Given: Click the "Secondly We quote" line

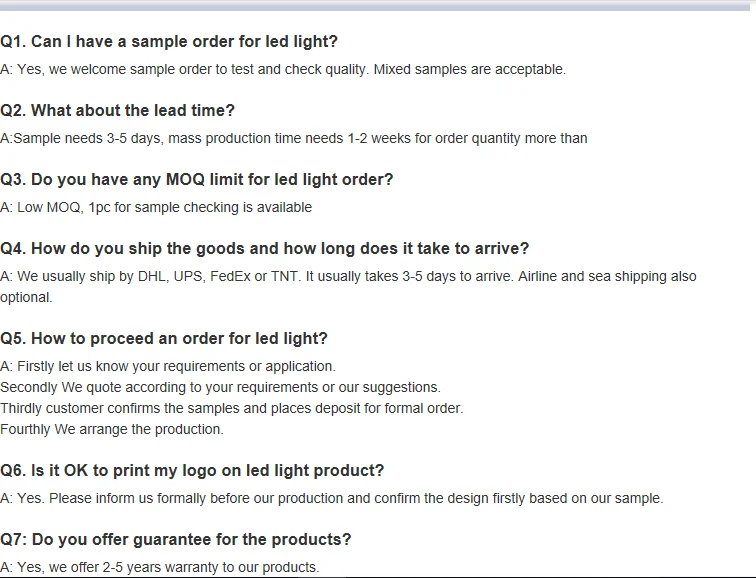Looking at the screenshot, I should pyautogui.click(x=220, y=387).
